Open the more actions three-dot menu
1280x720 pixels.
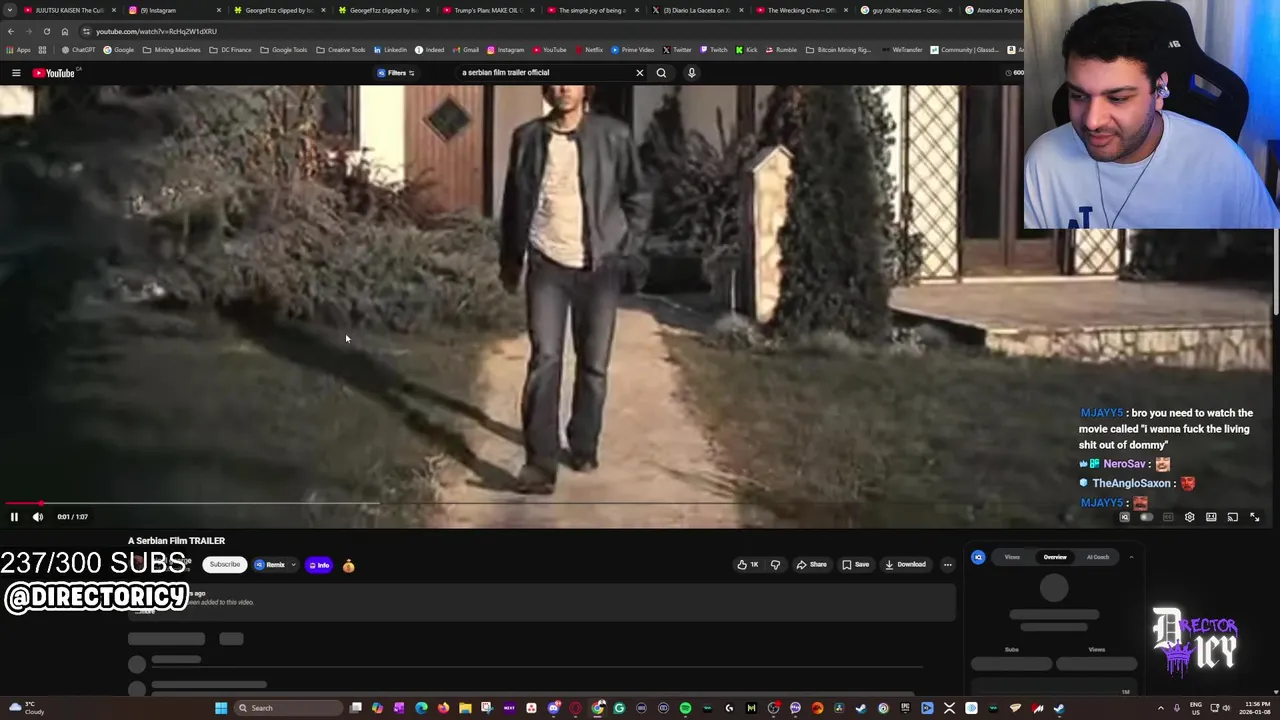click(948, 565)
